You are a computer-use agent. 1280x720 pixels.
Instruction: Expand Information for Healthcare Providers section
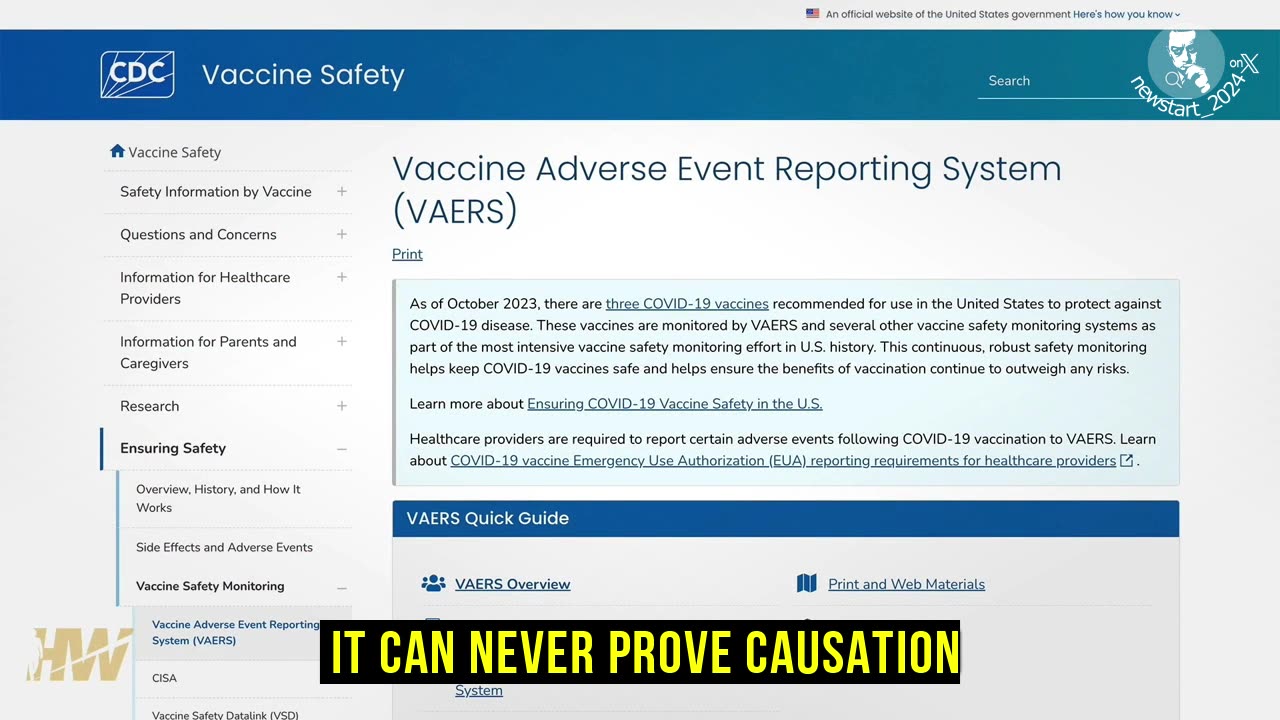point(342,277)
